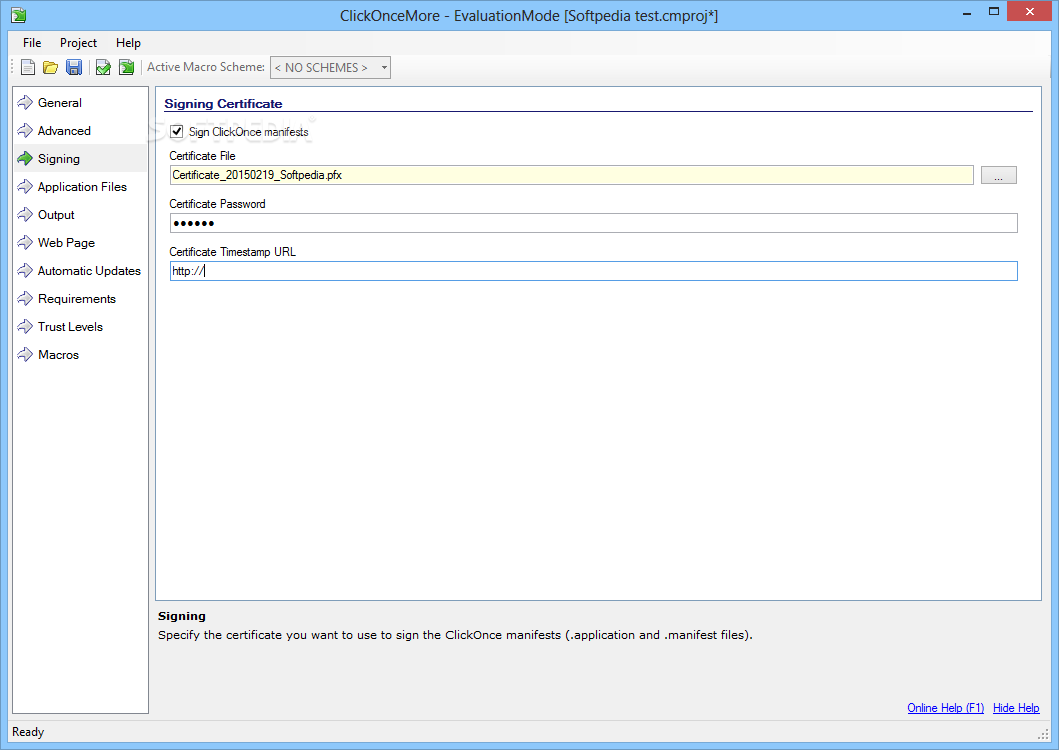Uncheck Sign ClickOnce manifests
Screen dimensions: 1059x750
[x=177, y=132]
